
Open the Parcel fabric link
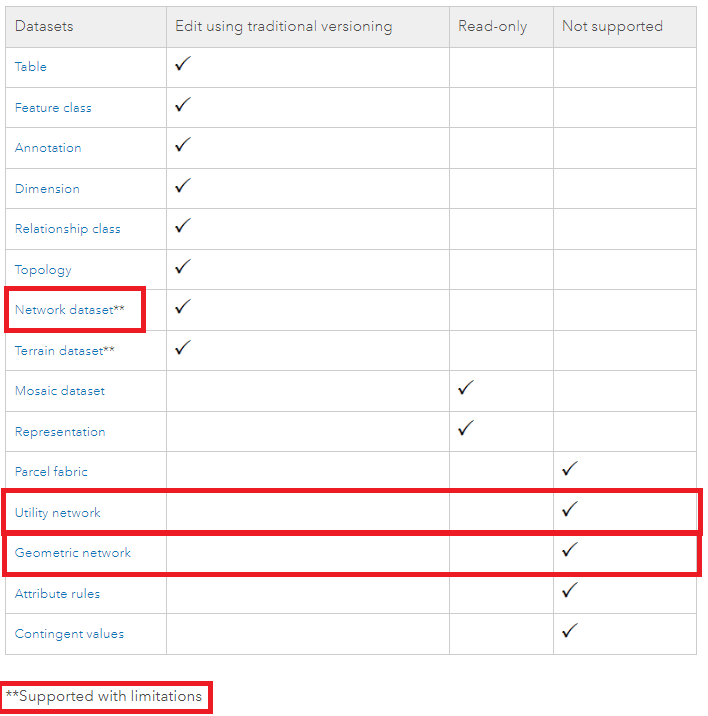tap(52, 472)
